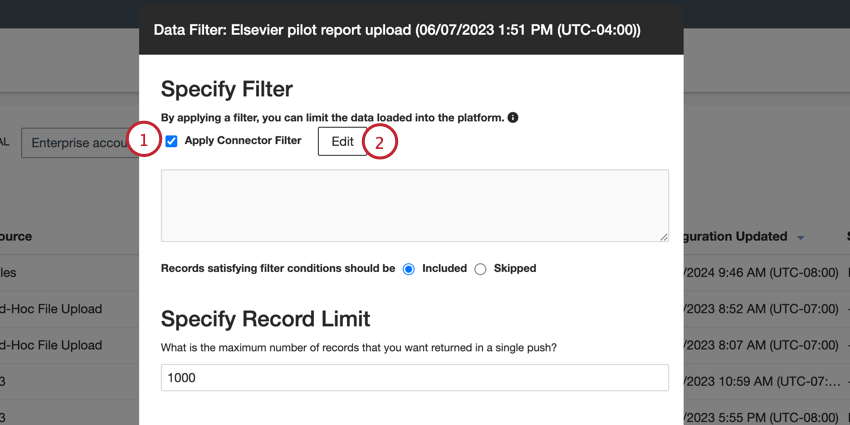
Task: Click the info icon beside filter description
Action: (x=513, y=118)
